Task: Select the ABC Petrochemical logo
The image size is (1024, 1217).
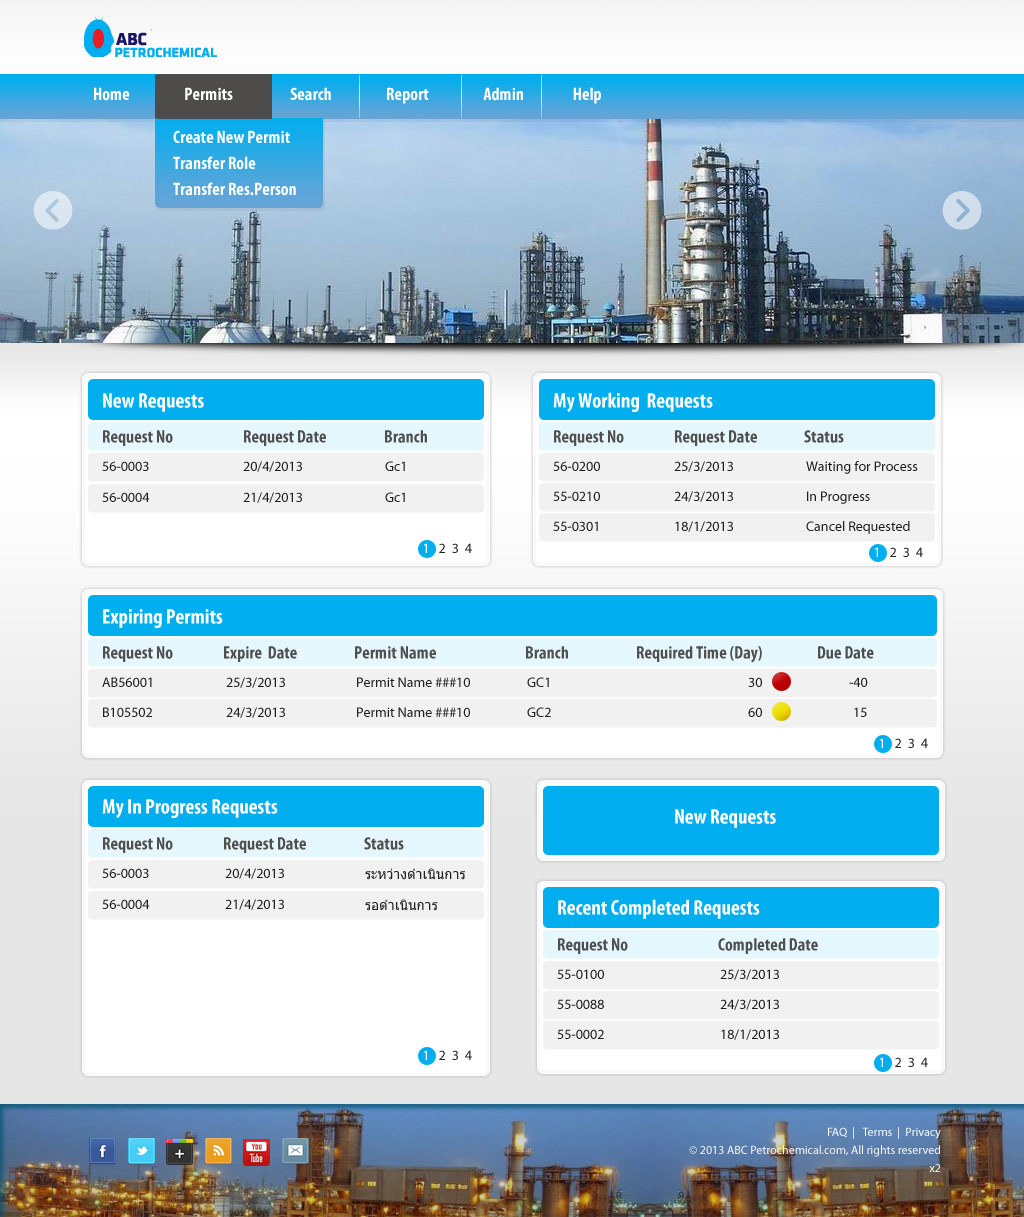Action: pos(149,38)
